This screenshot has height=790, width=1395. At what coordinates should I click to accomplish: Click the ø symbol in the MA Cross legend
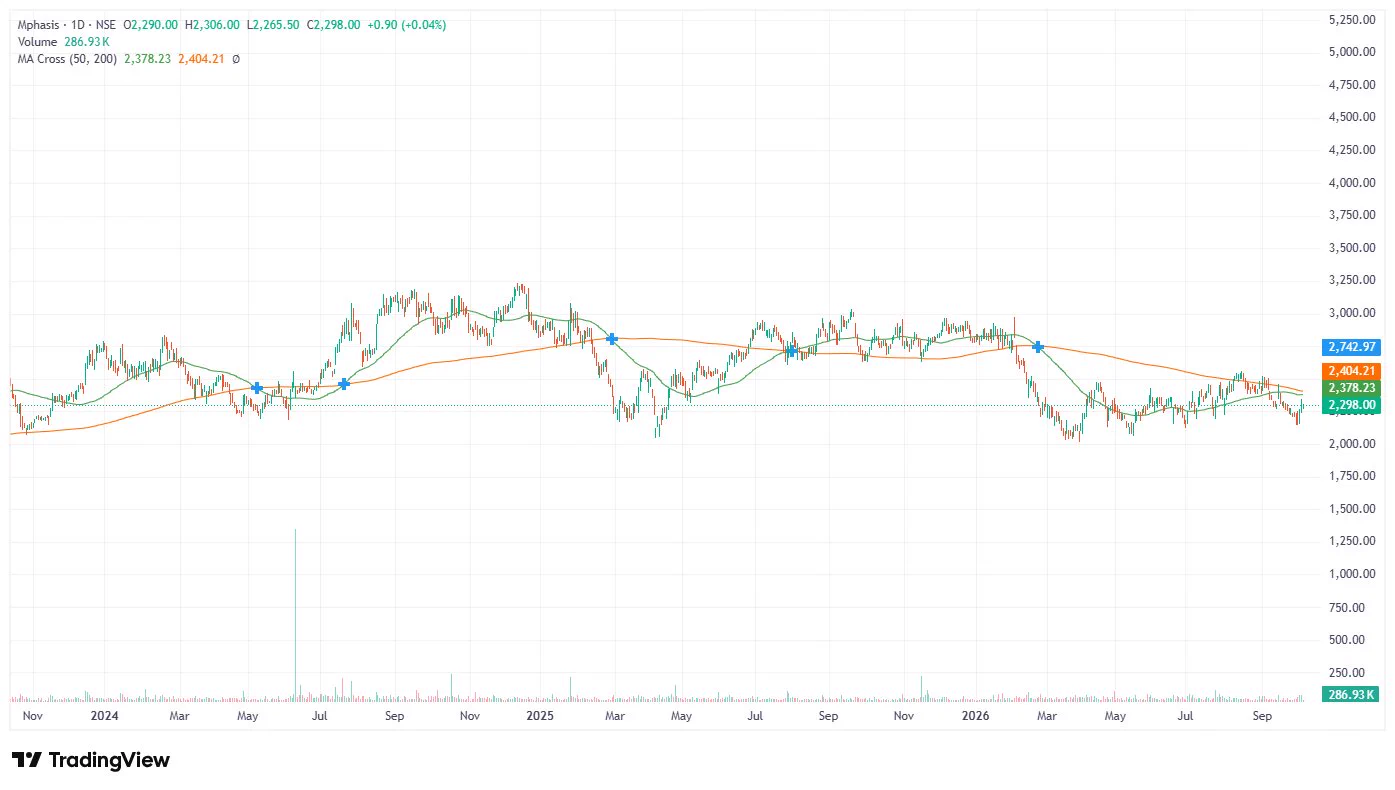click(235, 59)
